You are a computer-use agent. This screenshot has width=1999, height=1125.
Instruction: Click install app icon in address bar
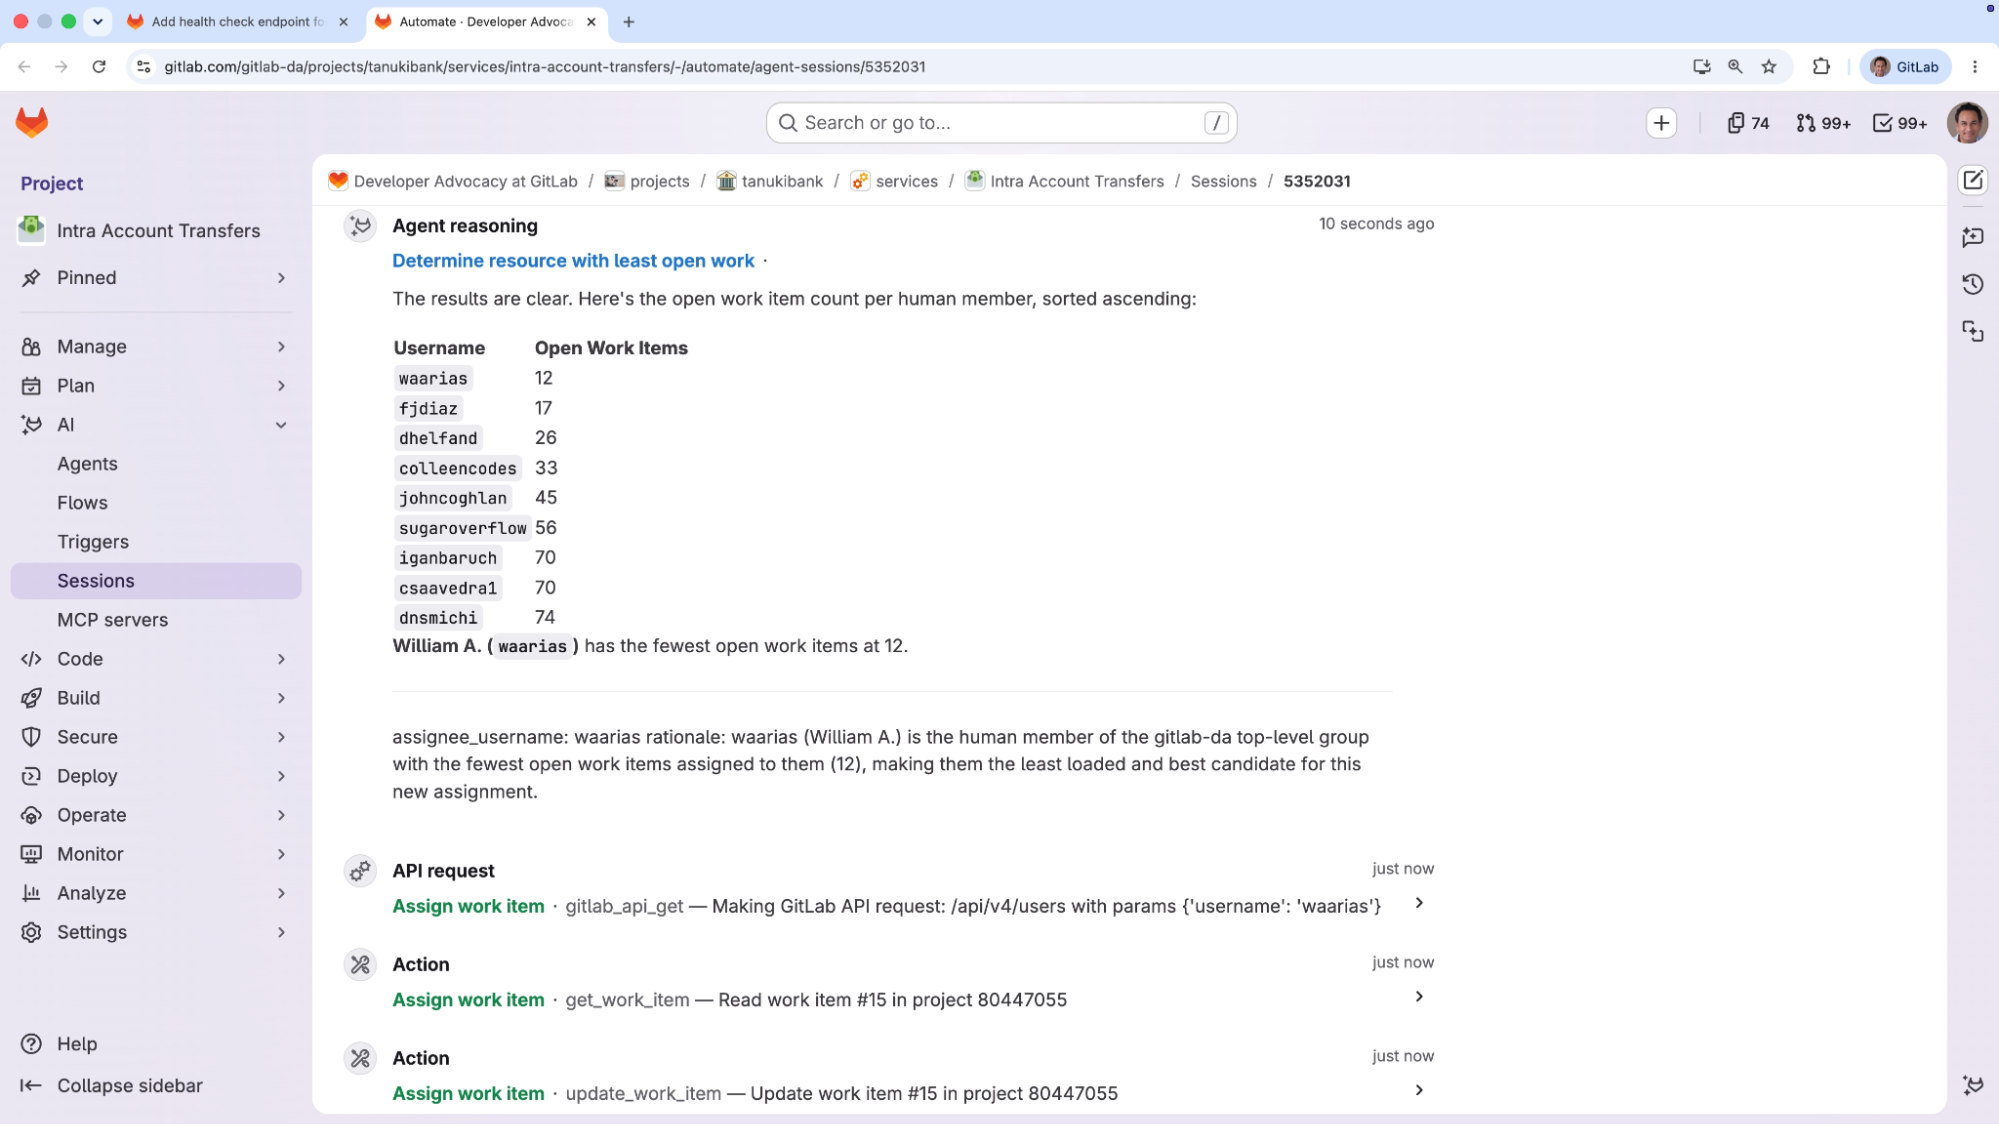tap(1701, 67)
